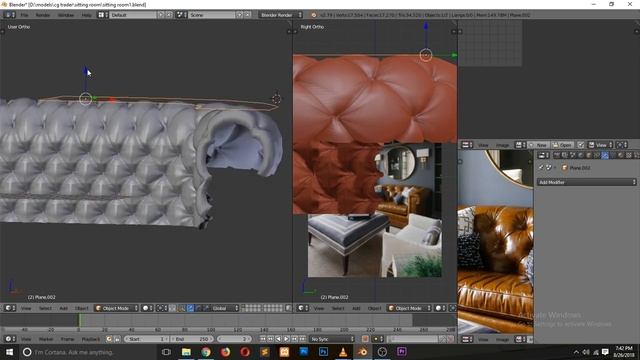
Task: Open the Render menu
Action: 43,15
